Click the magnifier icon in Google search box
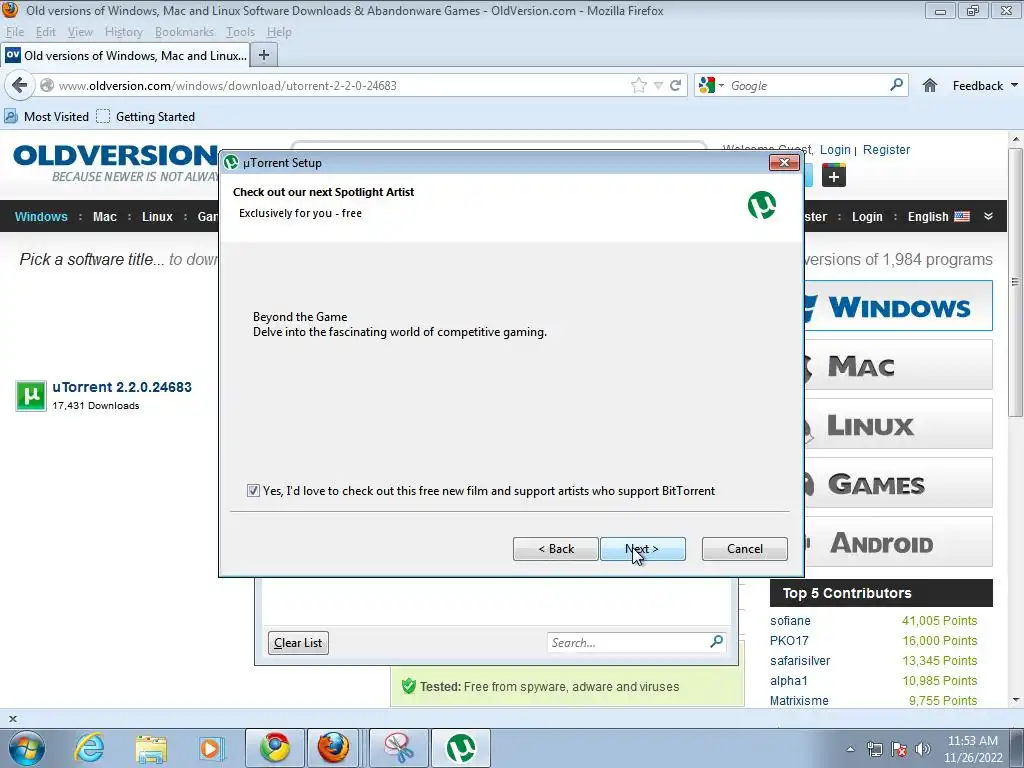1024x768 pixels. pyautogui.click(x=897, y=85)
